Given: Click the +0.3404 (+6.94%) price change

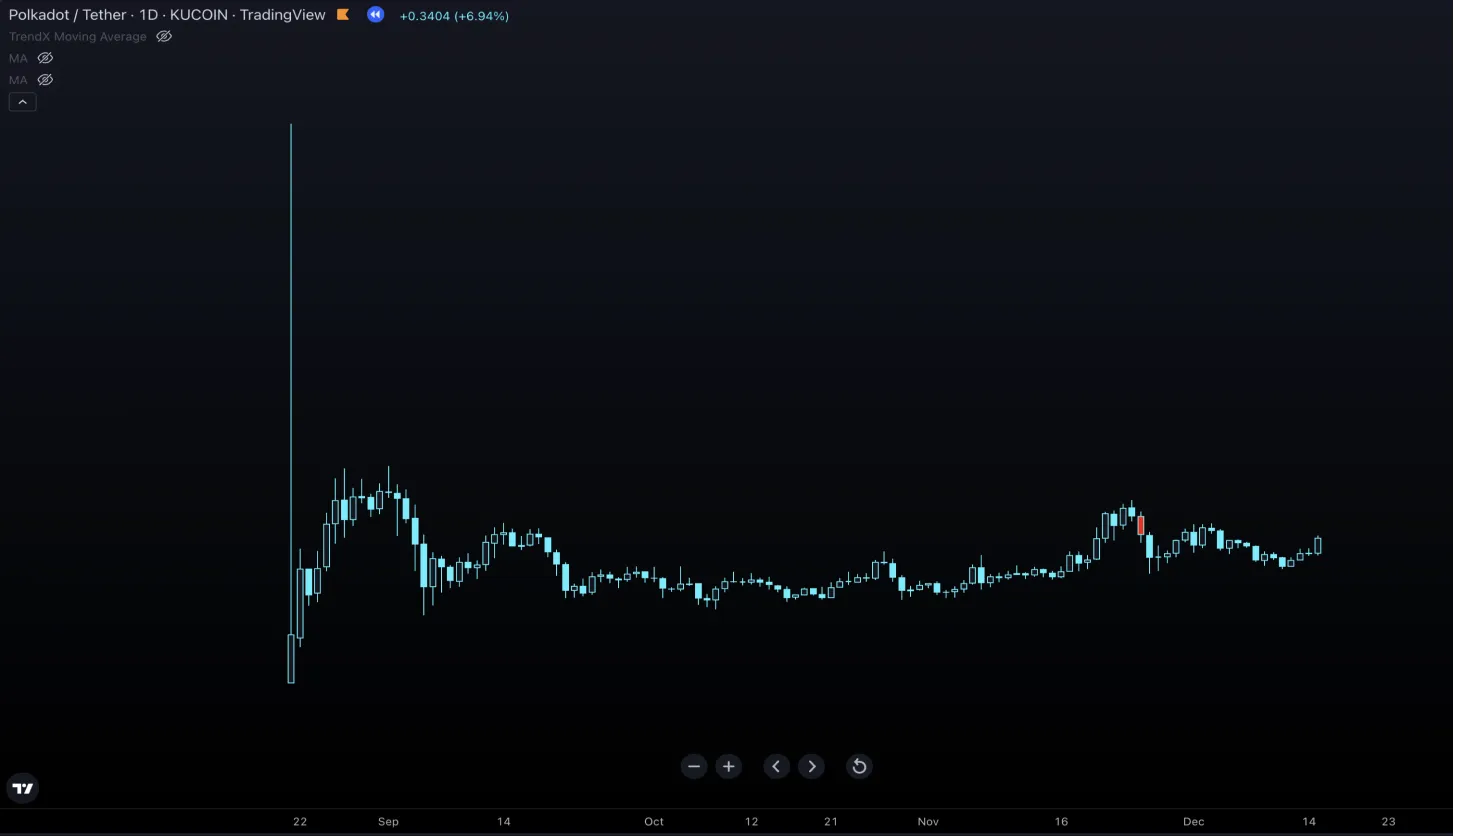Looking at the screenshot, I should click(454, 16).
